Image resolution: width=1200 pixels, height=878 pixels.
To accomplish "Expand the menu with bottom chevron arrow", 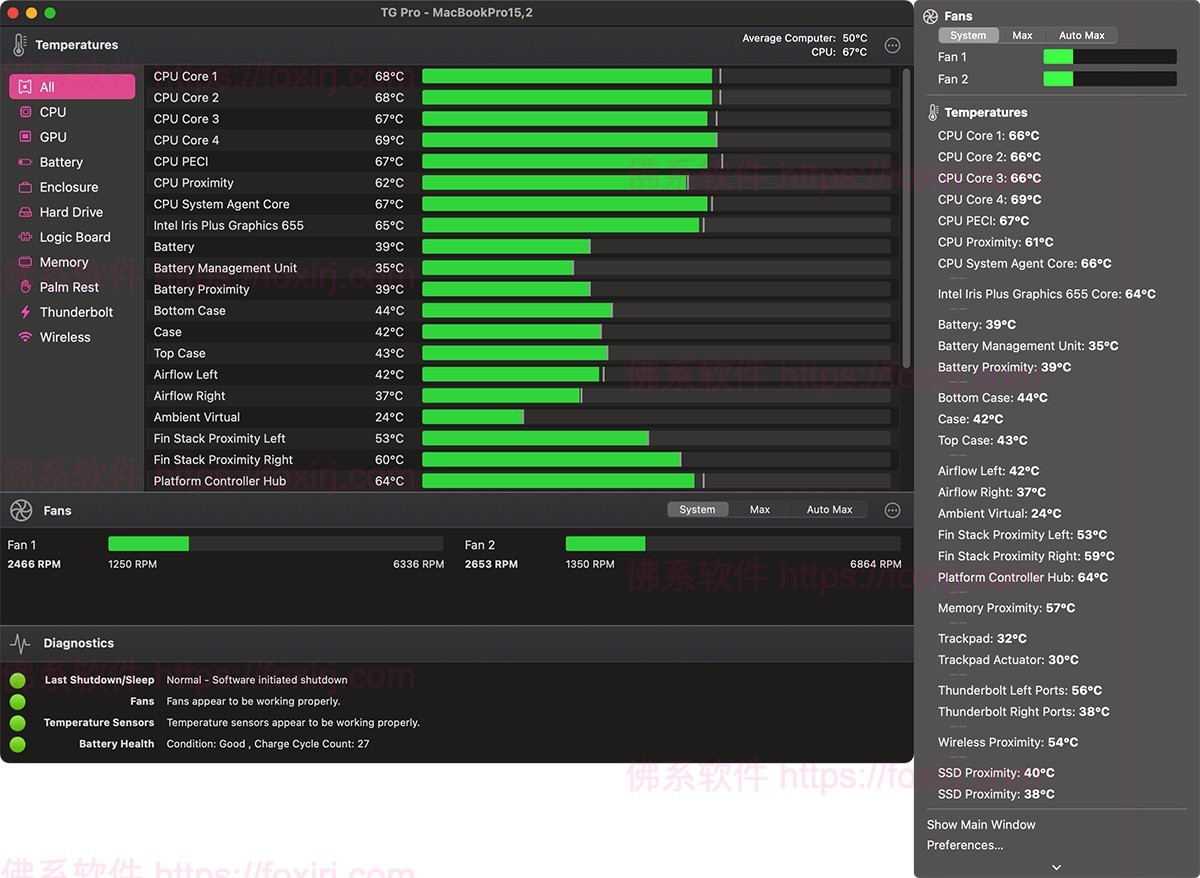I will click(x=1056, y=867).
